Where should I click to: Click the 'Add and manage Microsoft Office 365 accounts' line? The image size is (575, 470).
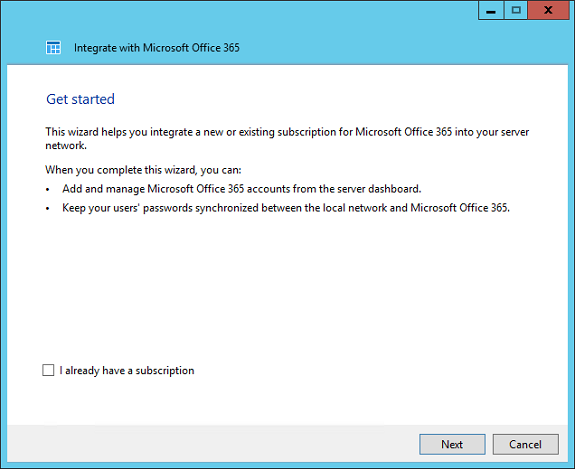pos(242,189)
